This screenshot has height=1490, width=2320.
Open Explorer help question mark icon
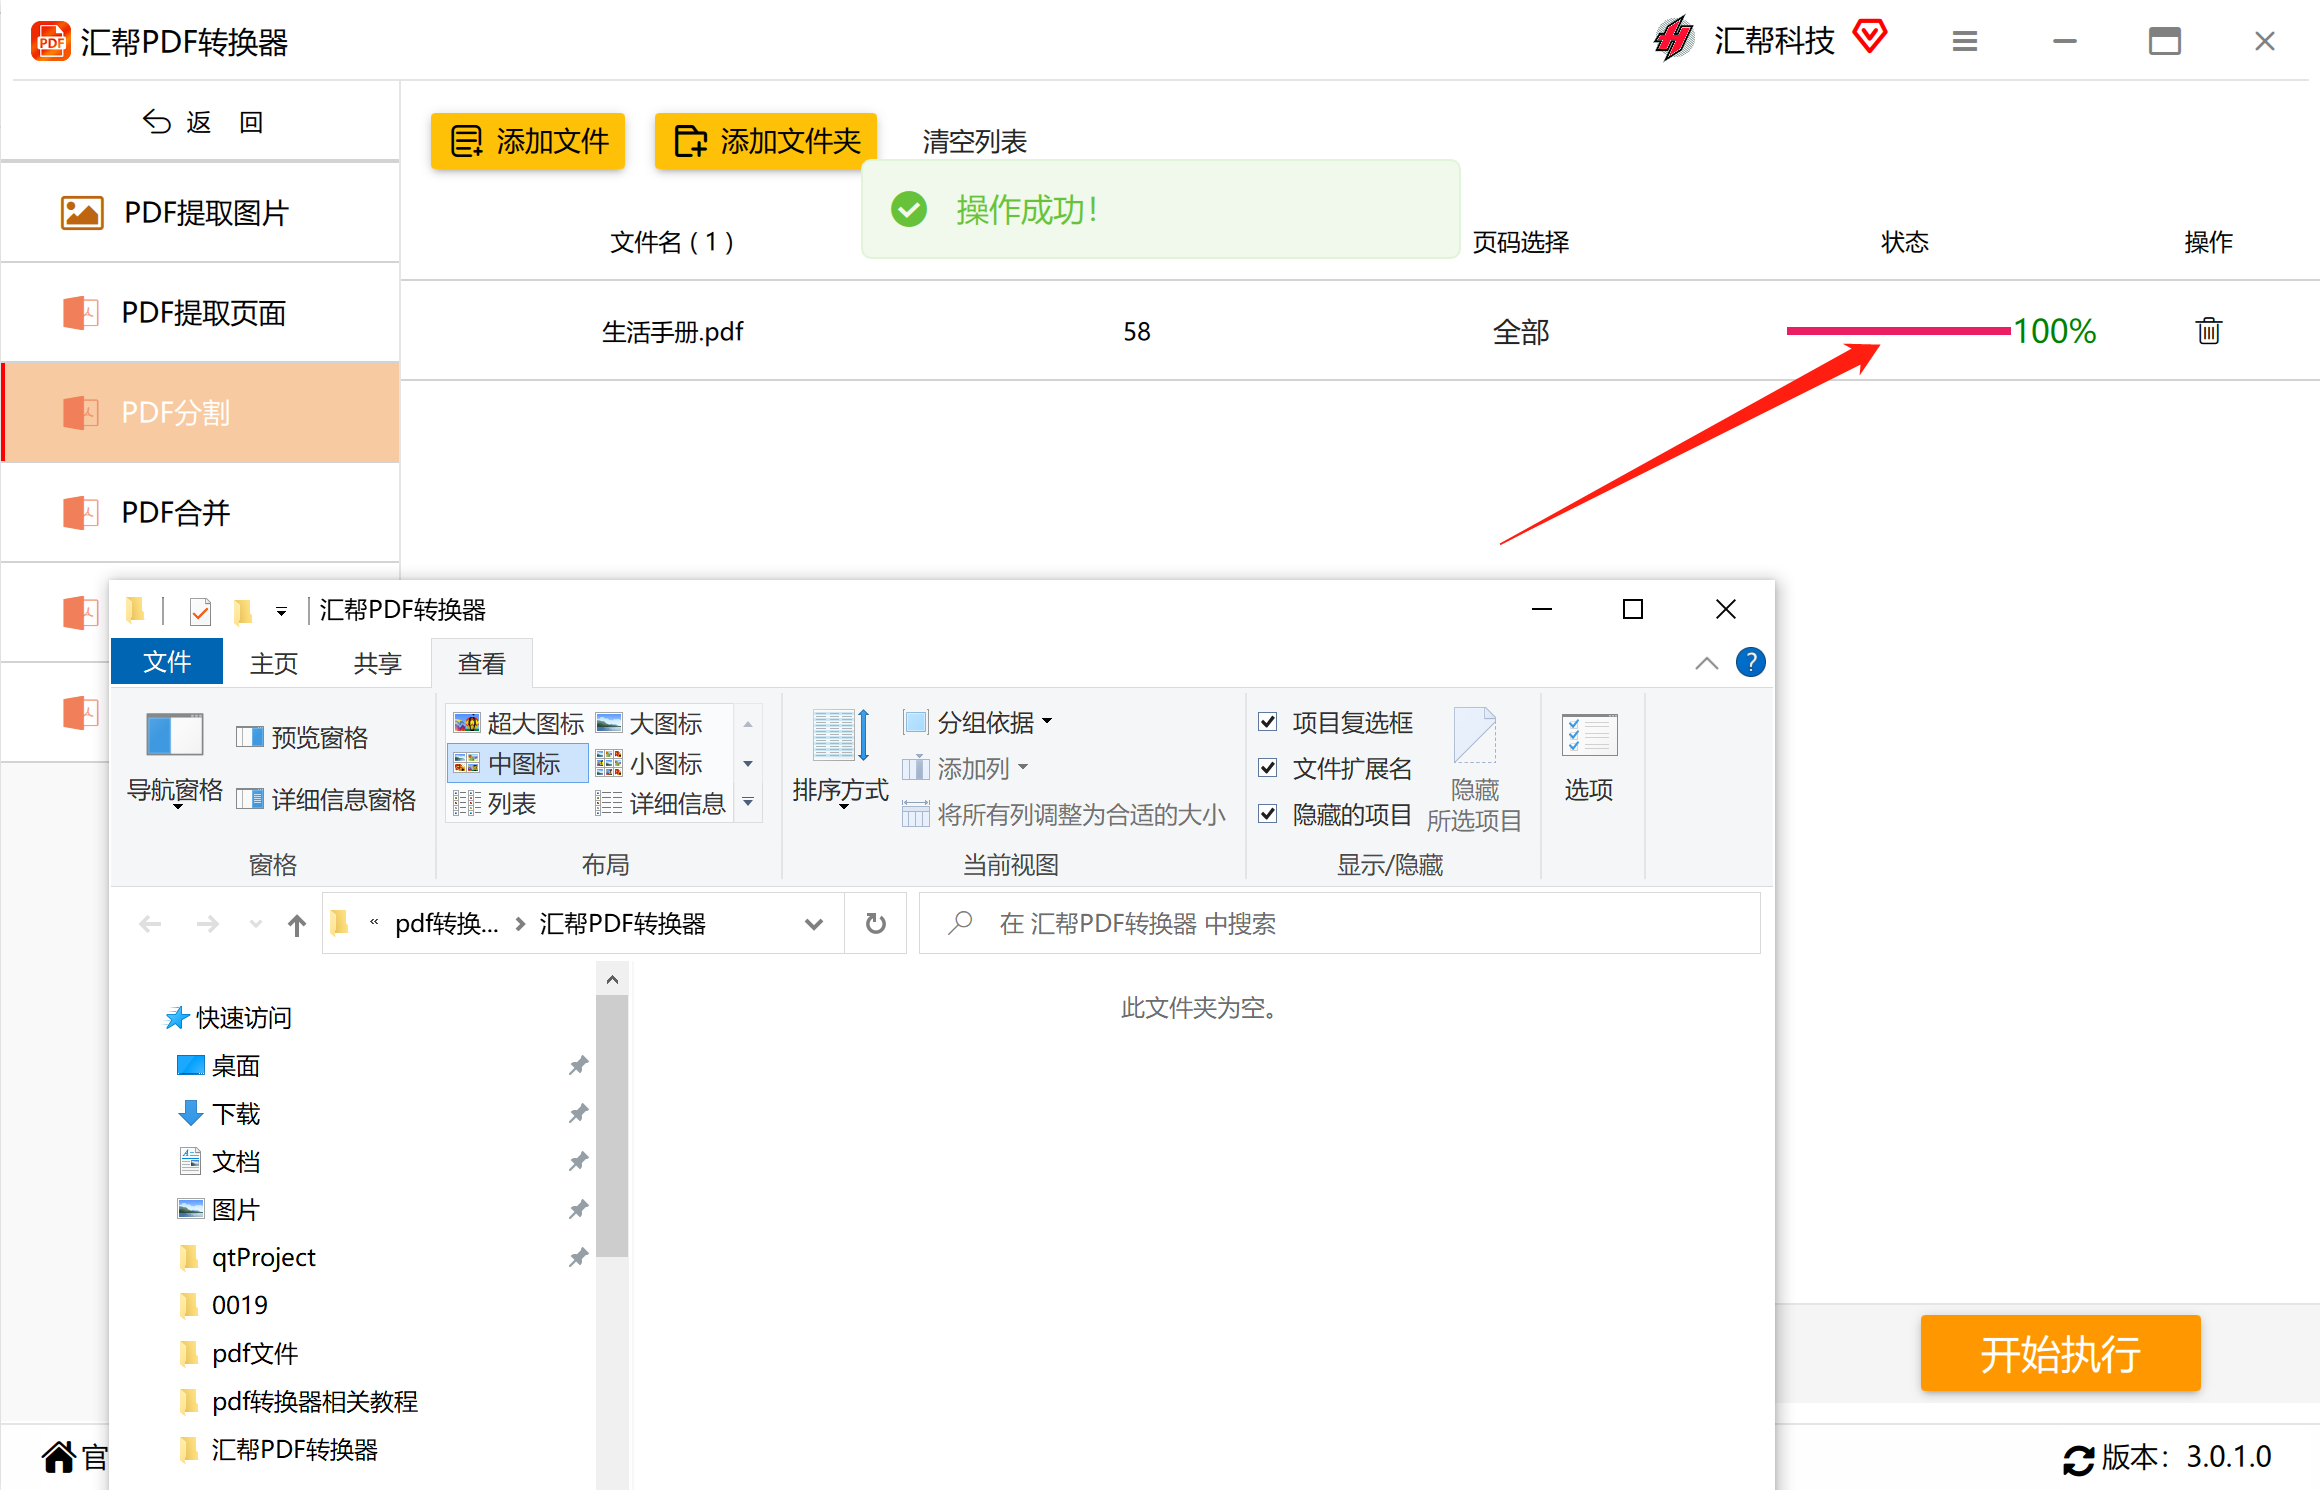click(1750, 662)
